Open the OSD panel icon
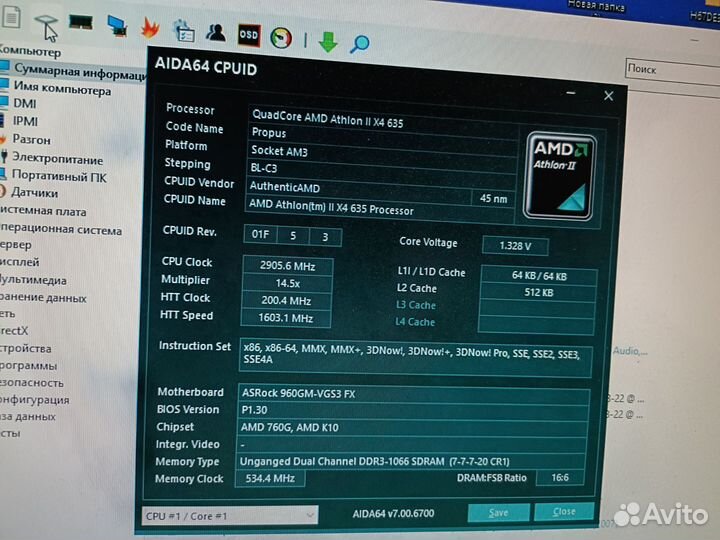This screenshot has width=720, height=540. 249,35
